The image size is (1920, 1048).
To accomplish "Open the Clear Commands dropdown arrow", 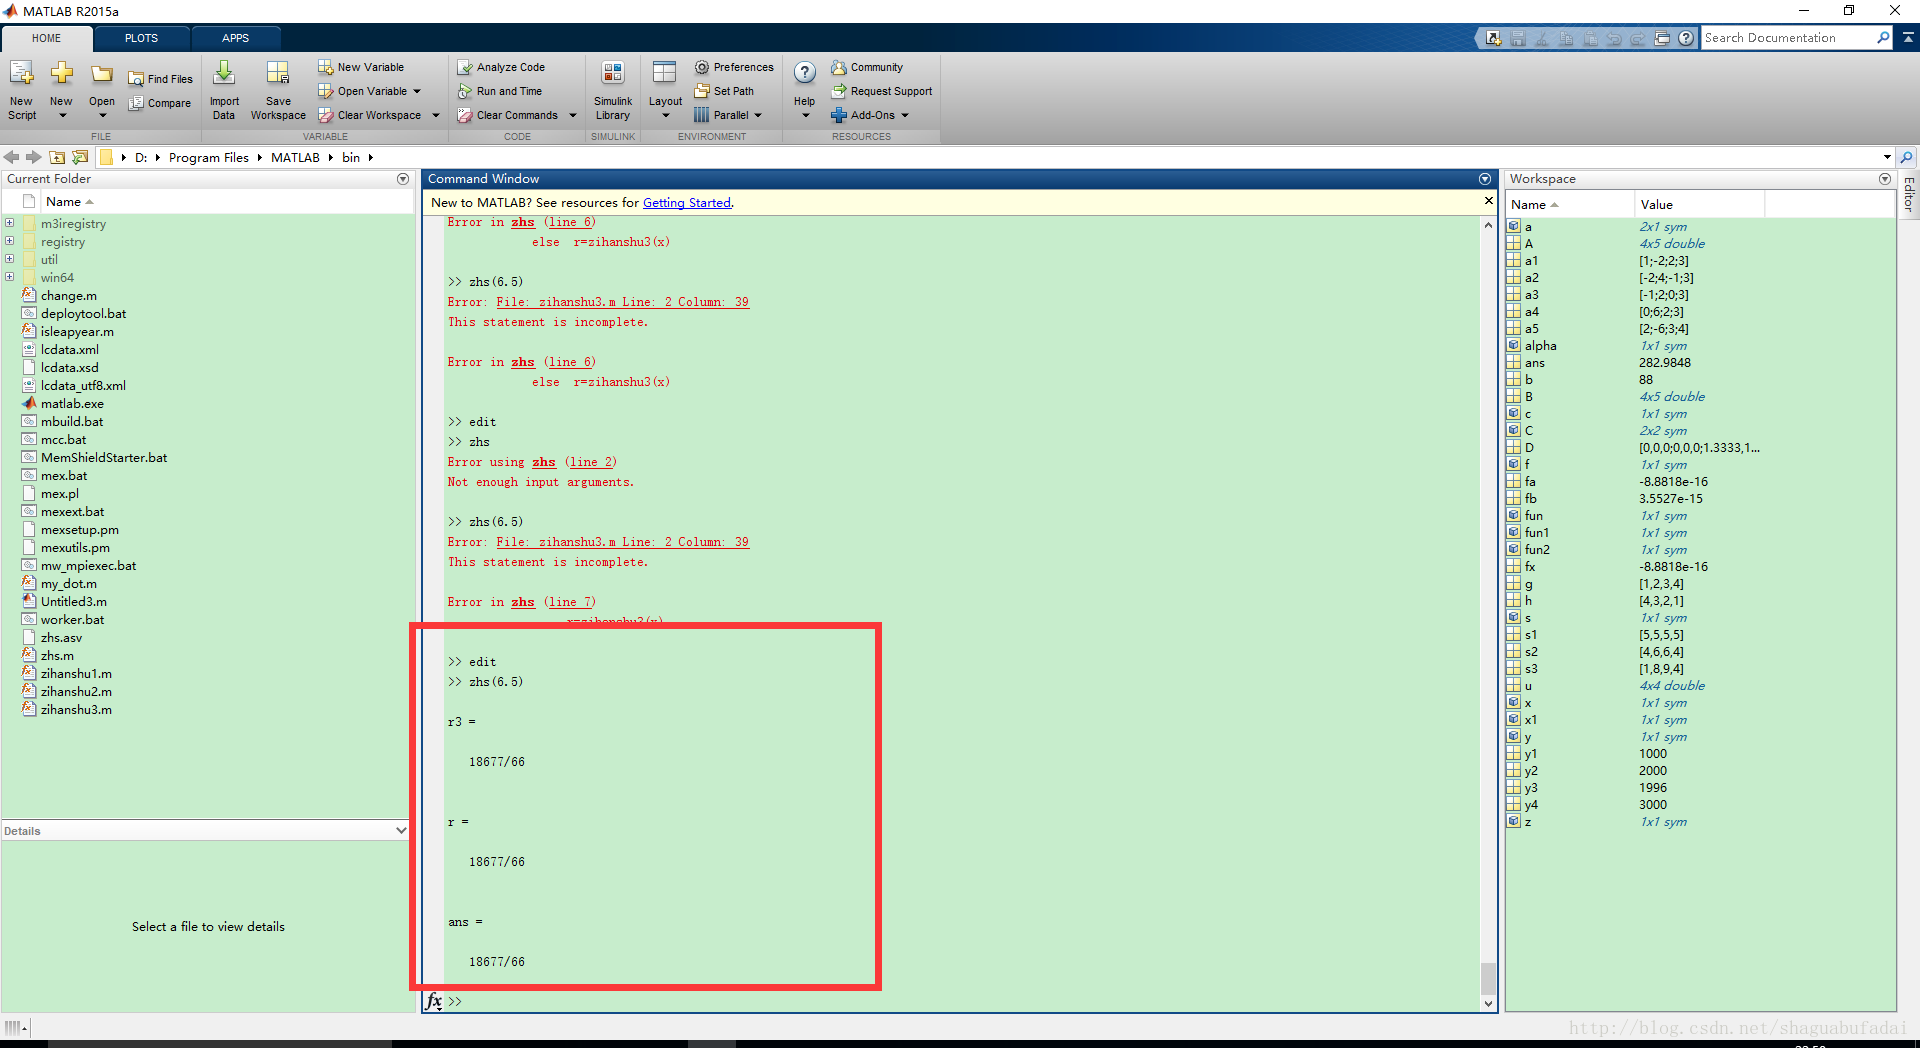I will pos(573,115).
